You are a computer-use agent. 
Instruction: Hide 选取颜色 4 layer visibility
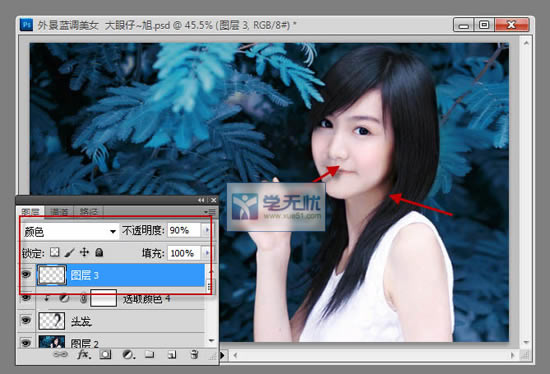(x=26, y=298)
